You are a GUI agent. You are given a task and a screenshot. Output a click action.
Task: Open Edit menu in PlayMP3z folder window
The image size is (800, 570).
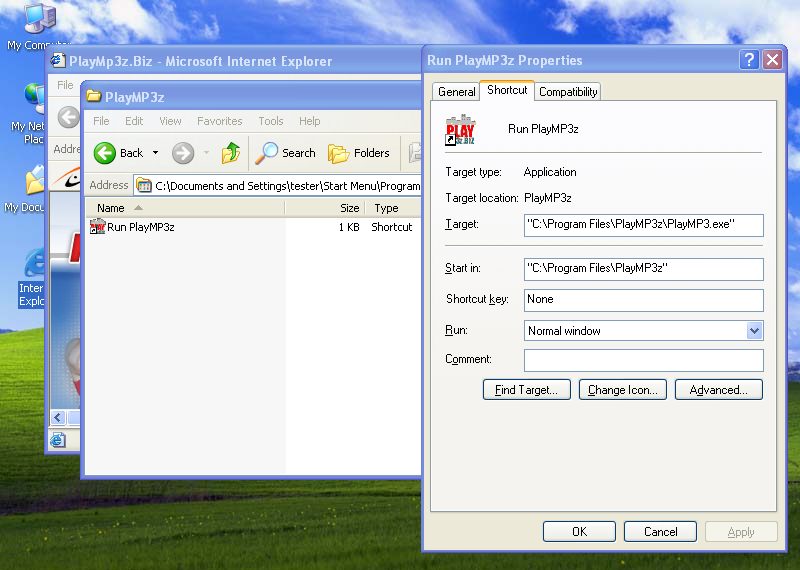click(x=134, y=121)
